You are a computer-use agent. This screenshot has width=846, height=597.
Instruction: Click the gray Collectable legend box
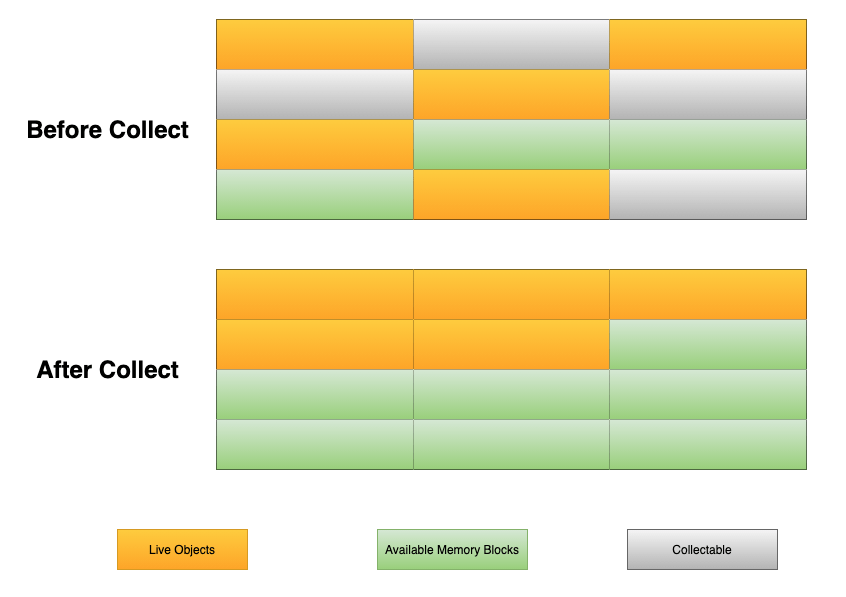(702, 549)
